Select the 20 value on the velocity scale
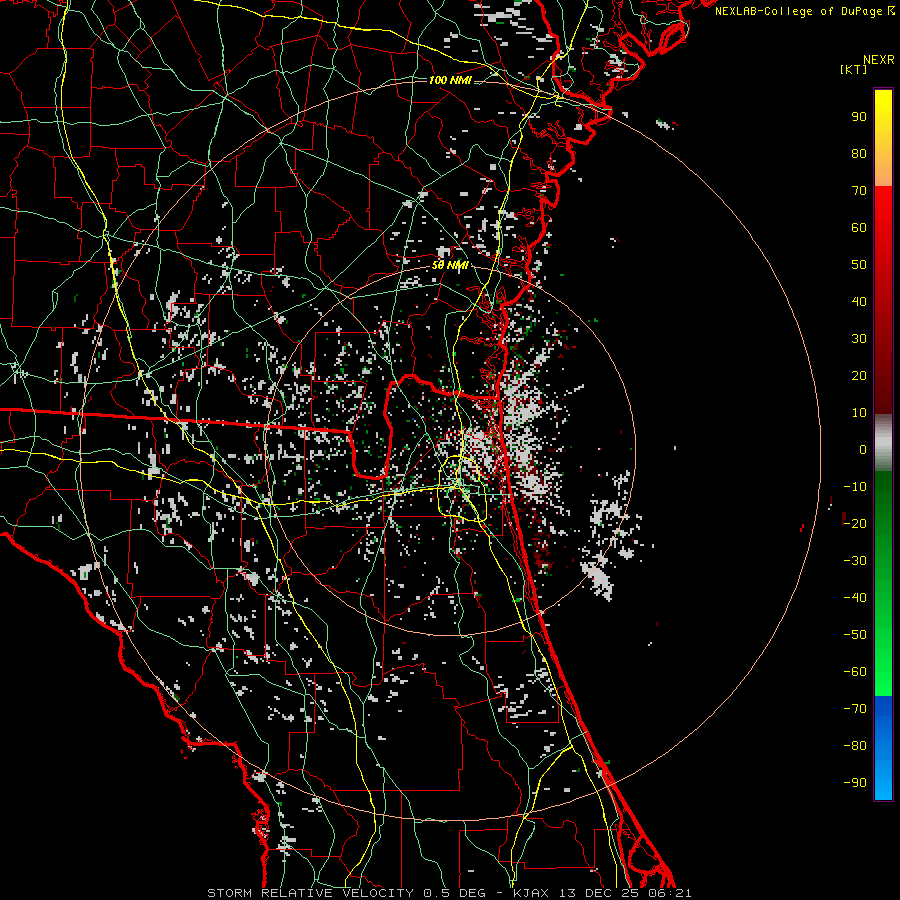Image resolution: width=900 pixels, height=900 pixels. (859, 376)
